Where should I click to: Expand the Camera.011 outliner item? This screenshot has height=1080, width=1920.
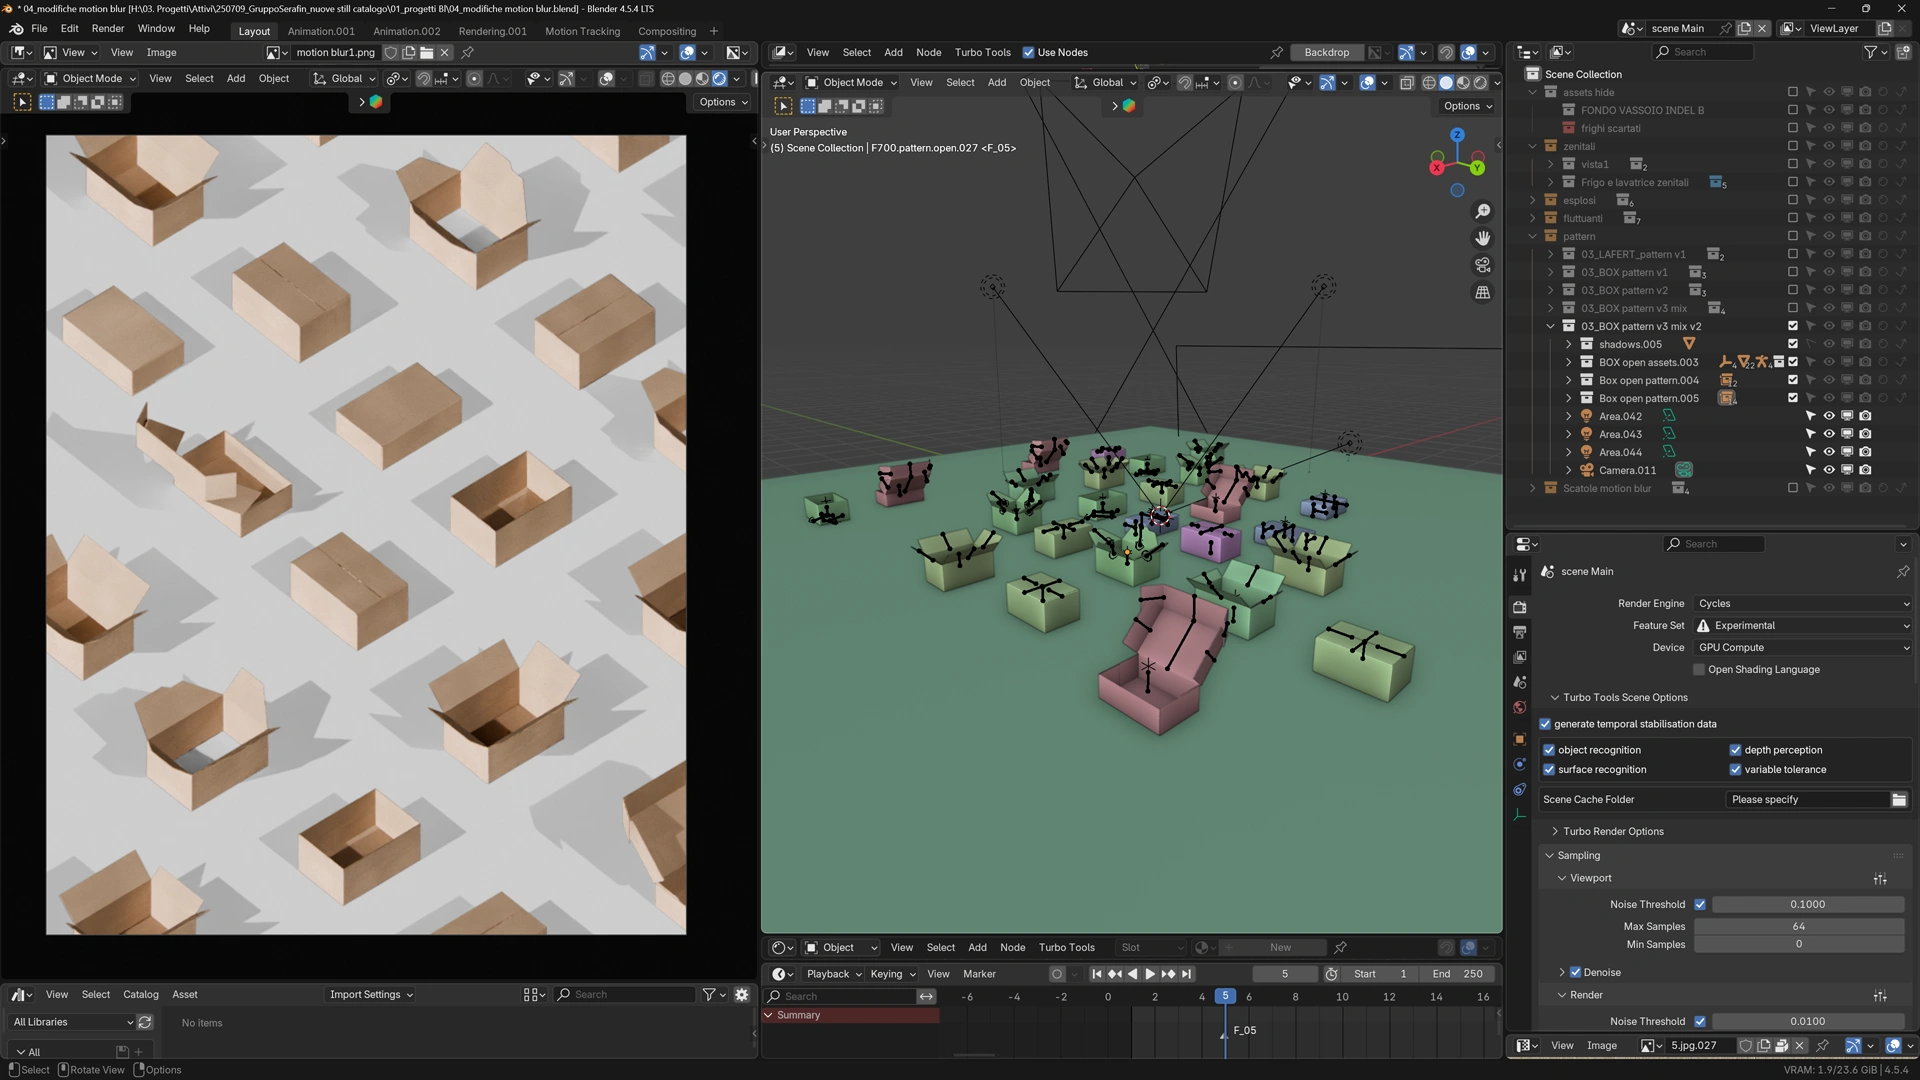tap(1569, 470)
